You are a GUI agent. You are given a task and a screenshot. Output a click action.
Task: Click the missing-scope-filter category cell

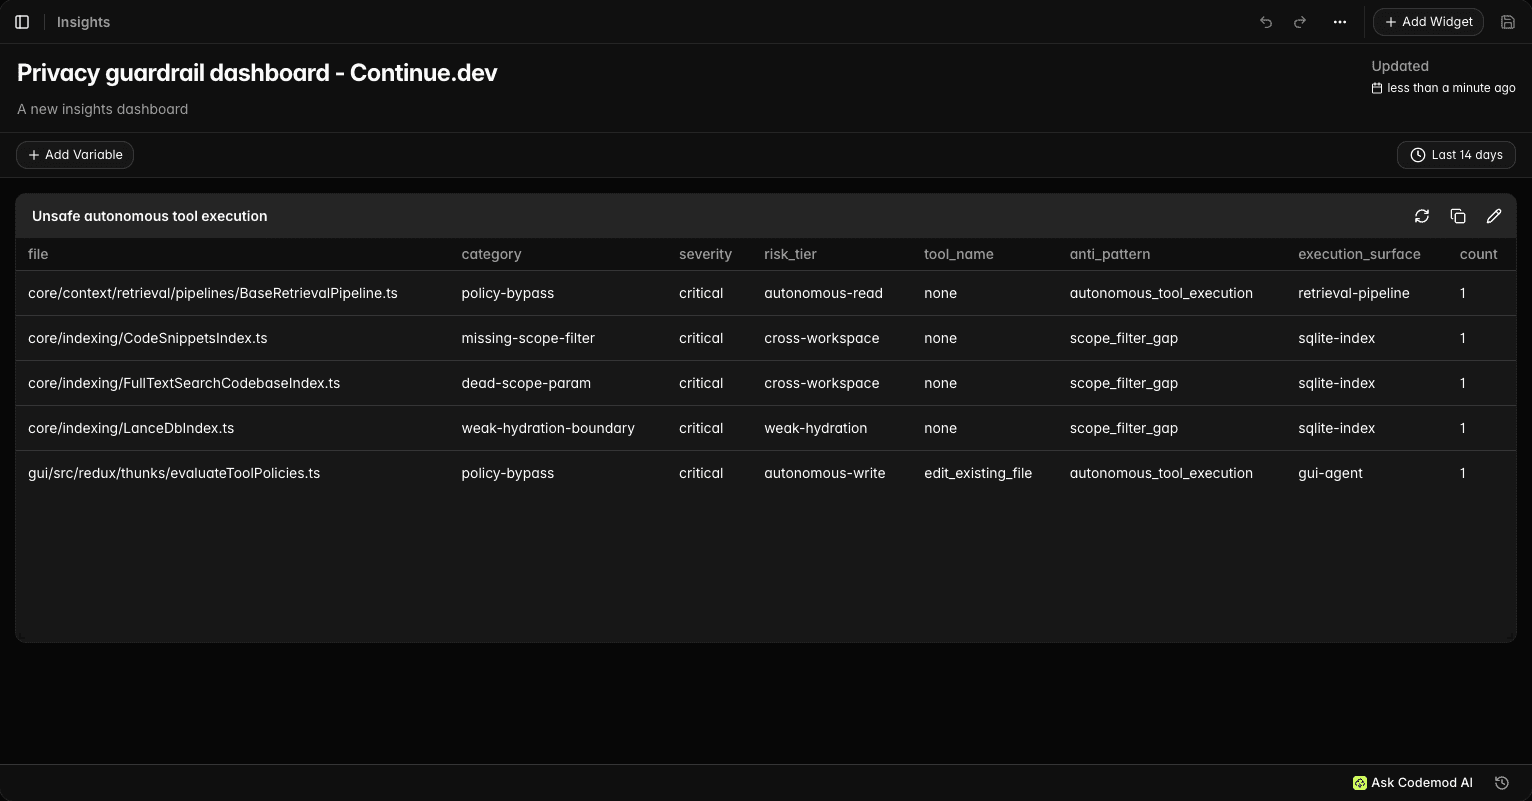click(528, 338)
